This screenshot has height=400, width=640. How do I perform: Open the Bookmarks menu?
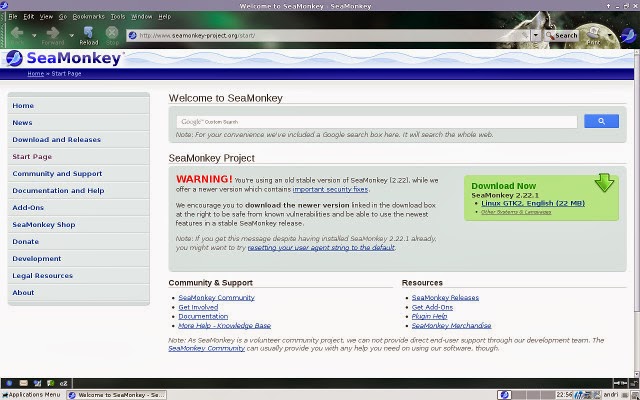pos(89,17)
